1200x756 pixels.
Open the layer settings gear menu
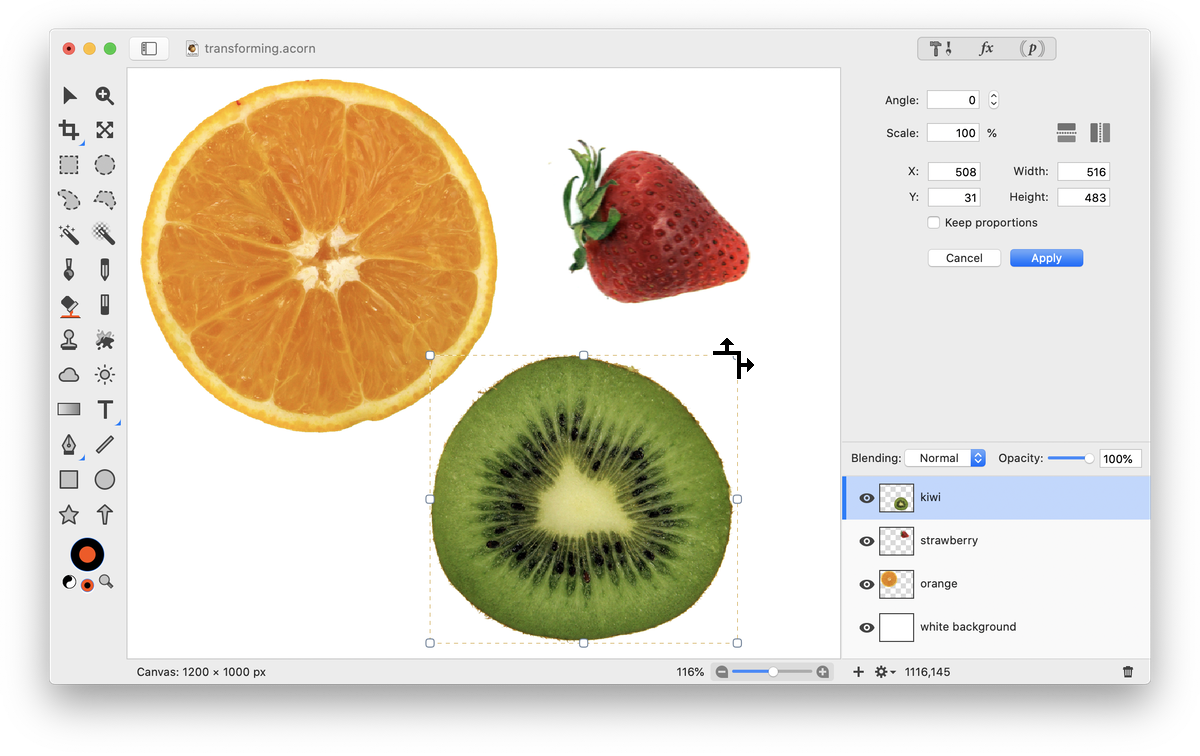(885, 672)
